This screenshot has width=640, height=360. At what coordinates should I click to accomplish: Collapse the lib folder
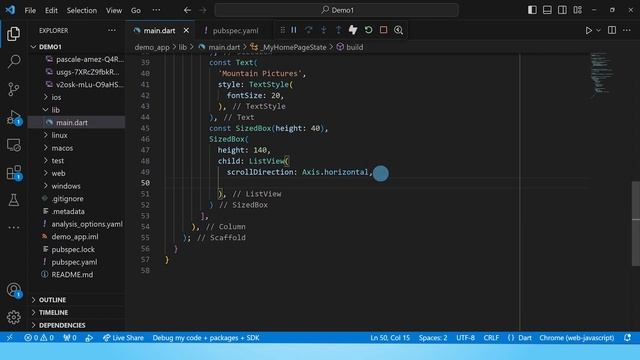(56, 110)
